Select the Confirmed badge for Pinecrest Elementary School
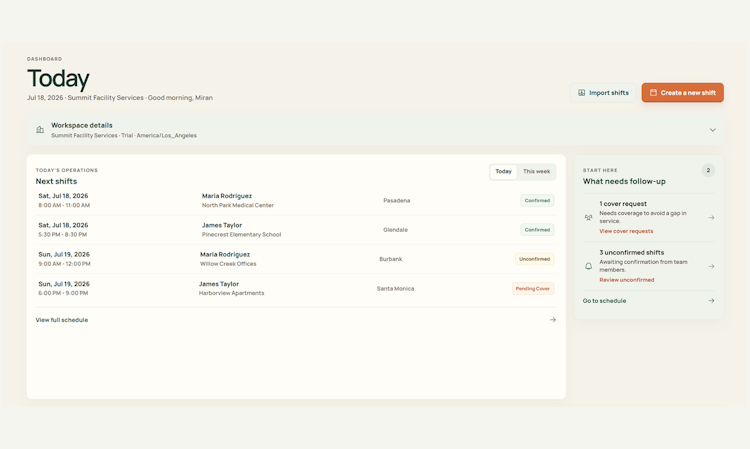This screenshot has height=449, width=750. click(537, 230)
